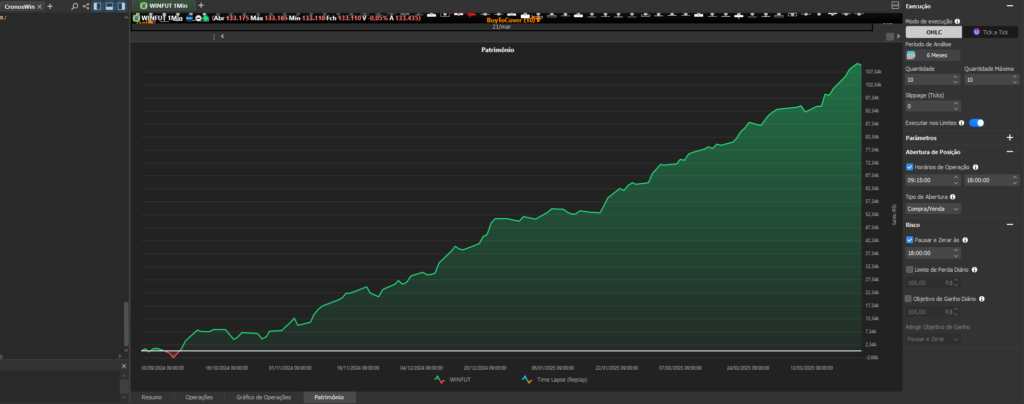The width and height of the screenshot is (1024, 404).
Task: Click the 09:15:00 start time field
Action: pyautogui.click(x=933, y=179)
